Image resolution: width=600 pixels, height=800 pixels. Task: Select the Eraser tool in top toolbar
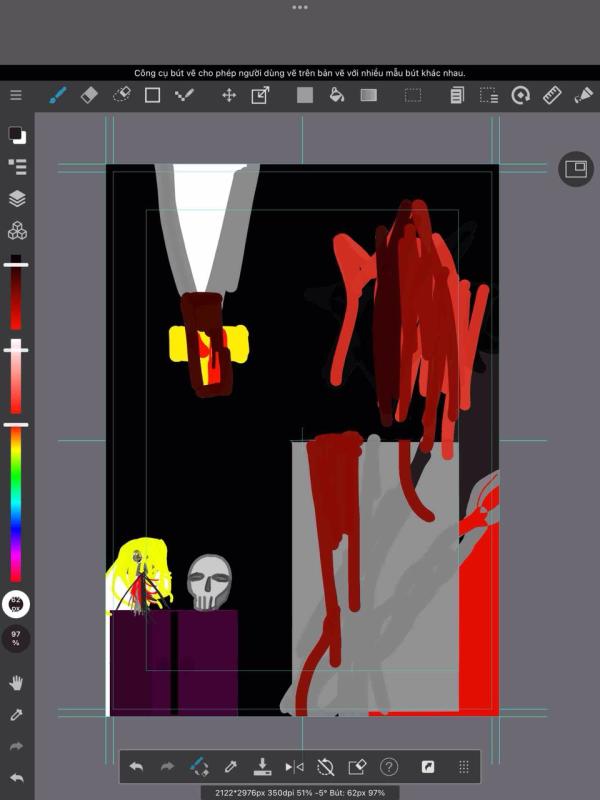(x=89, y=95)
